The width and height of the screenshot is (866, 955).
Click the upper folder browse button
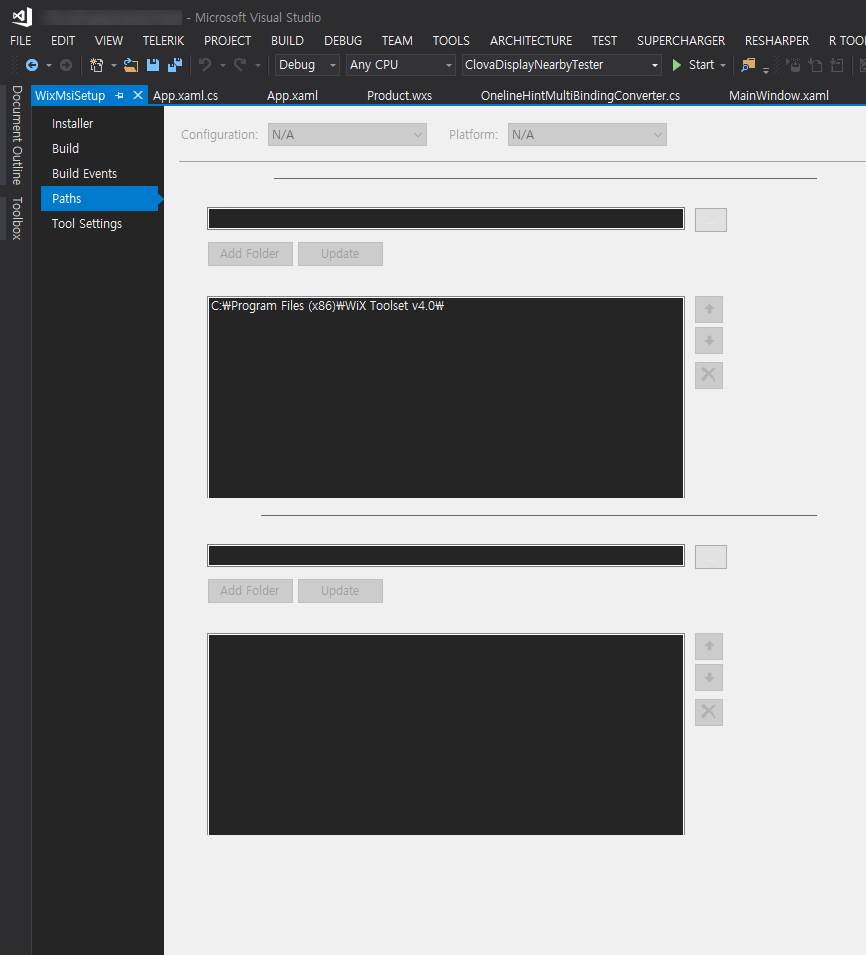[711, 220]
